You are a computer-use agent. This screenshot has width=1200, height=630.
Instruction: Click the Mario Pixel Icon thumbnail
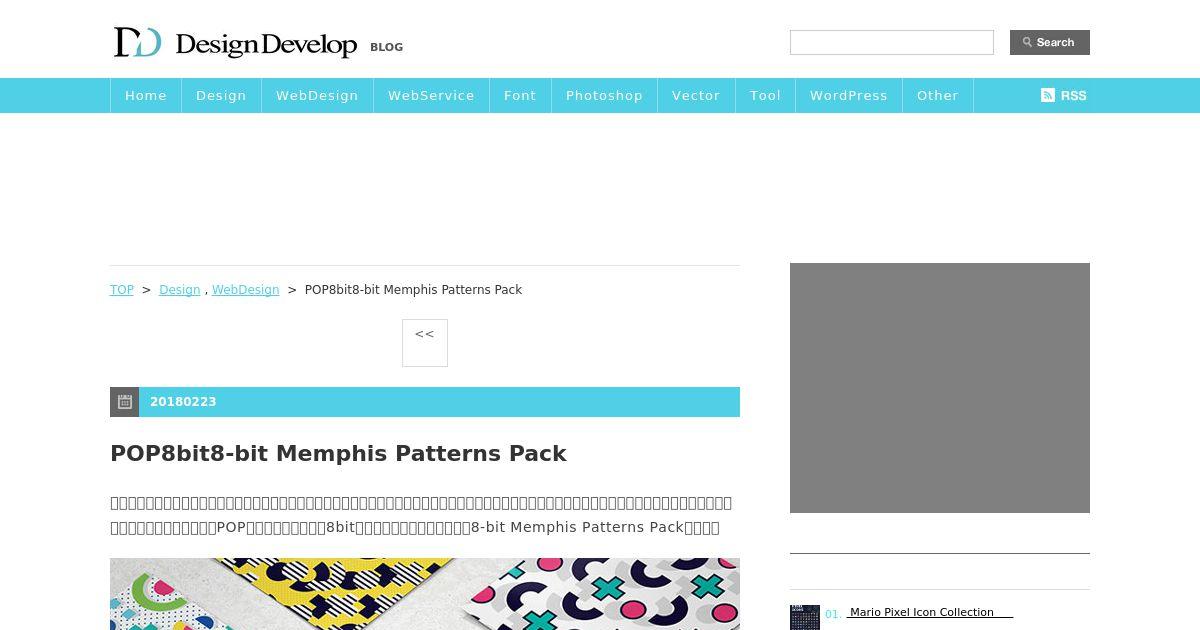(x=805, y=617)
